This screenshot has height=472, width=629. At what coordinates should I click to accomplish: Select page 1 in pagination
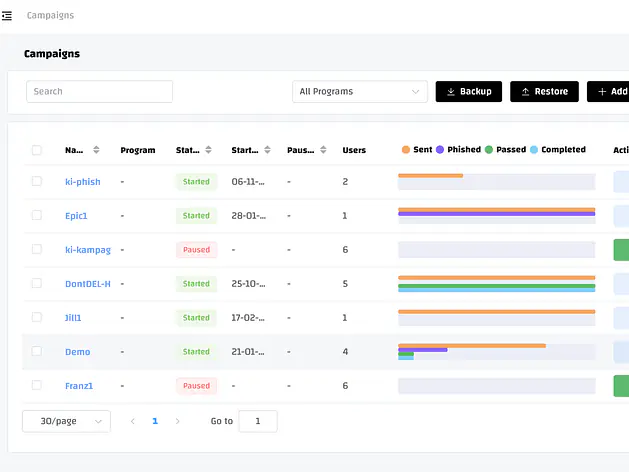coord(155,421)
